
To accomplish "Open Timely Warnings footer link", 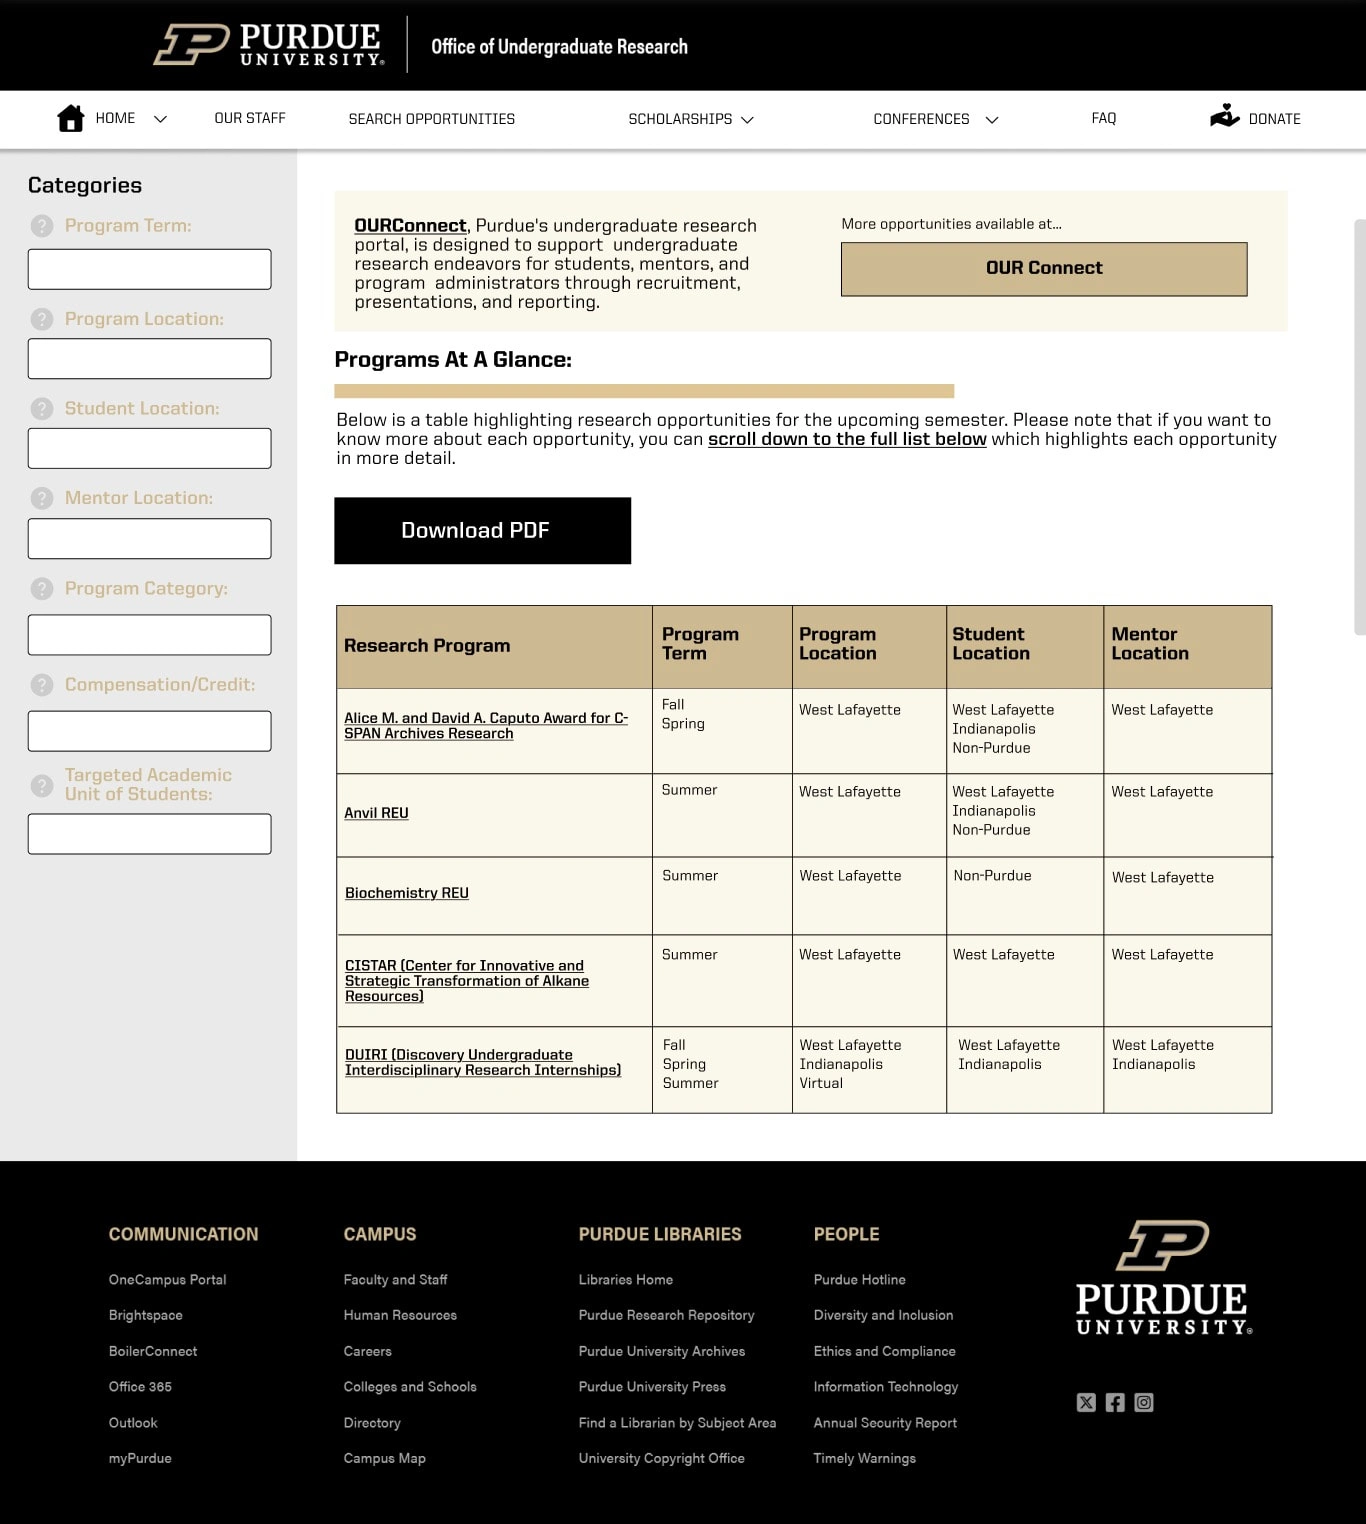I will [865, 1459].
